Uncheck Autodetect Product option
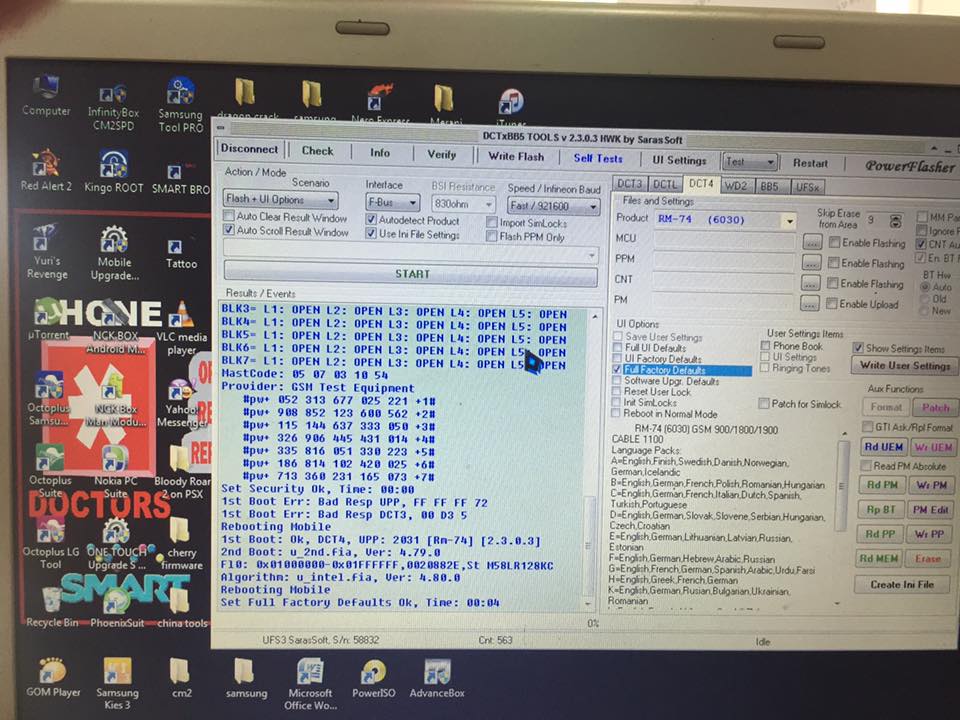Viewport: 960px width, 720px height. pos(371,219)
